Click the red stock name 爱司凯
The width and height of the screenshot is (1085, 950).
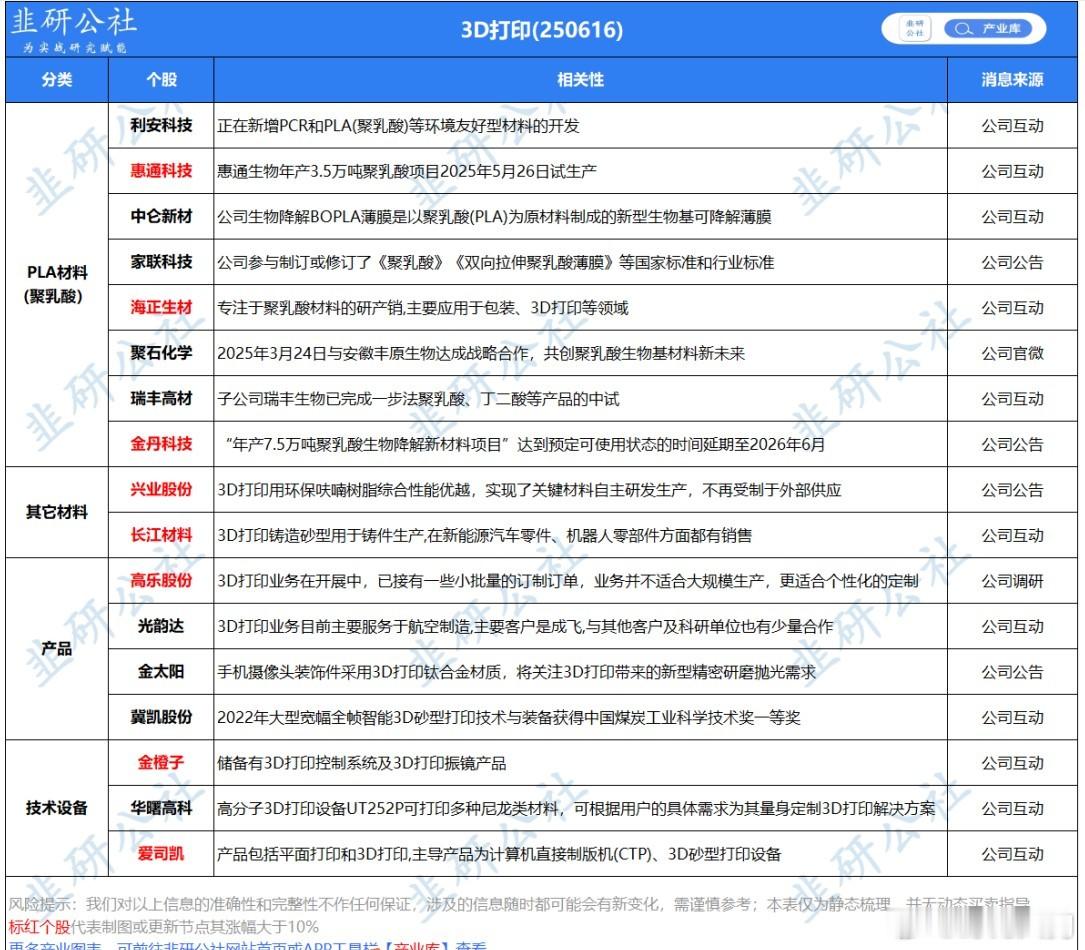pyautogui.click(x=161, y=854)
